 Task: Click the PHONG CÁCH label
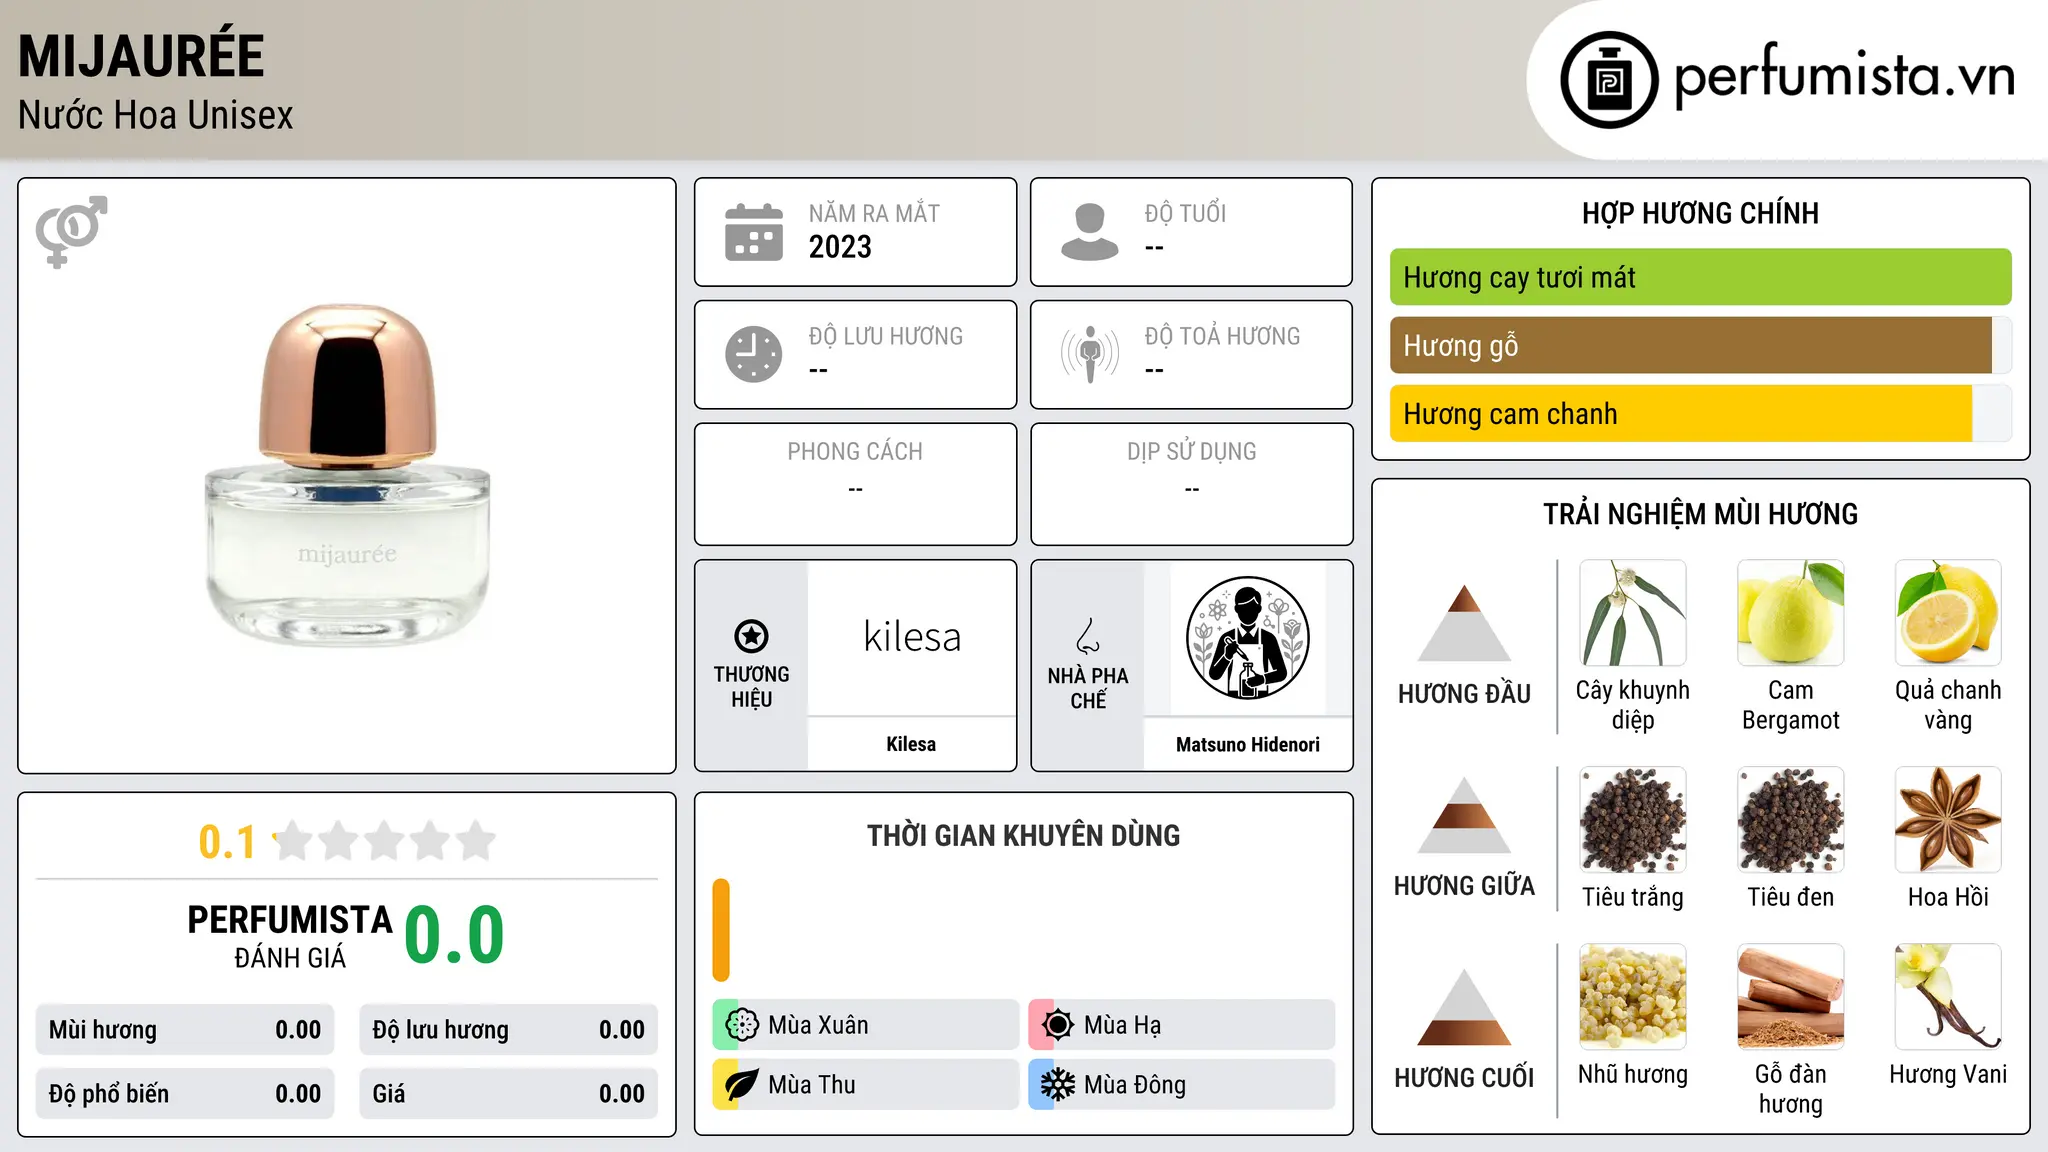click(x=855, y=452)
